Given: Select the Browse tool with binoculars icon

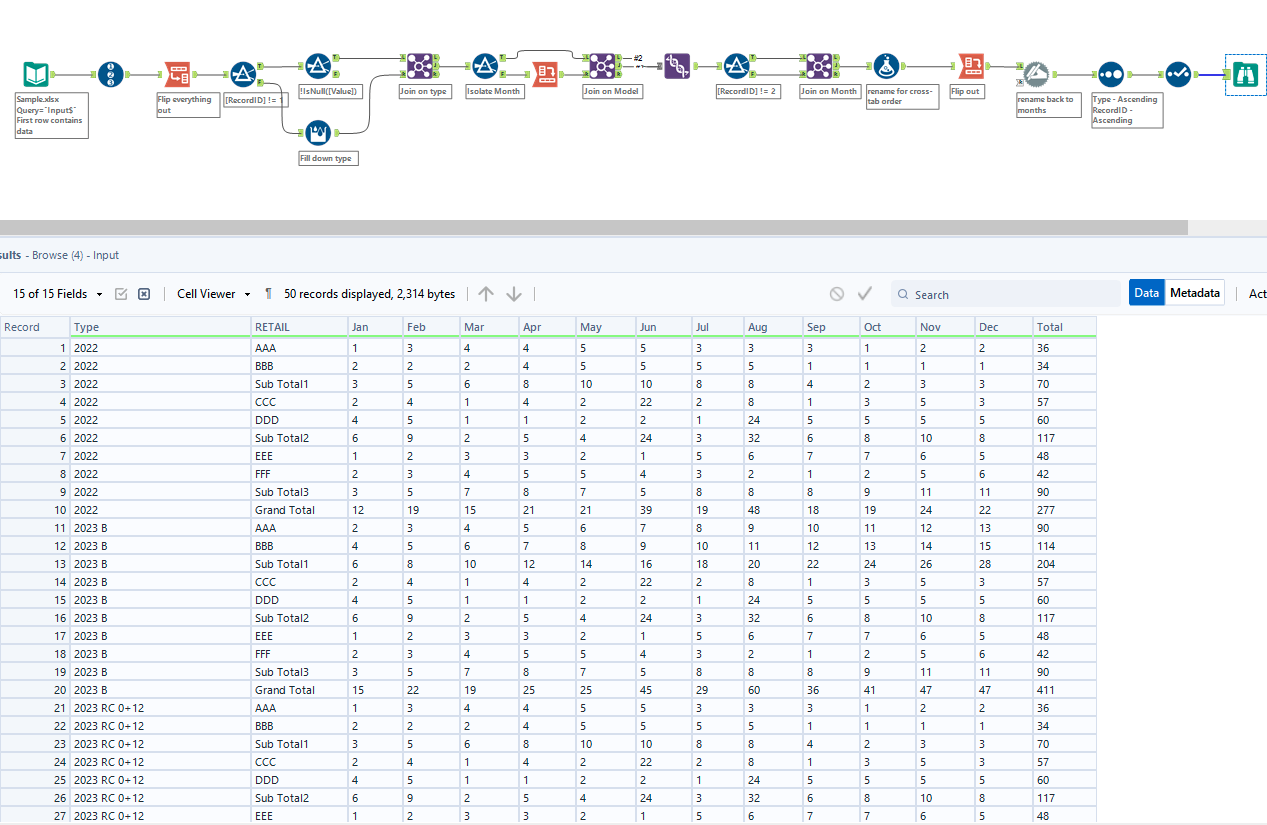Looking at the screenshot, I should click(x=1244, y=74).
